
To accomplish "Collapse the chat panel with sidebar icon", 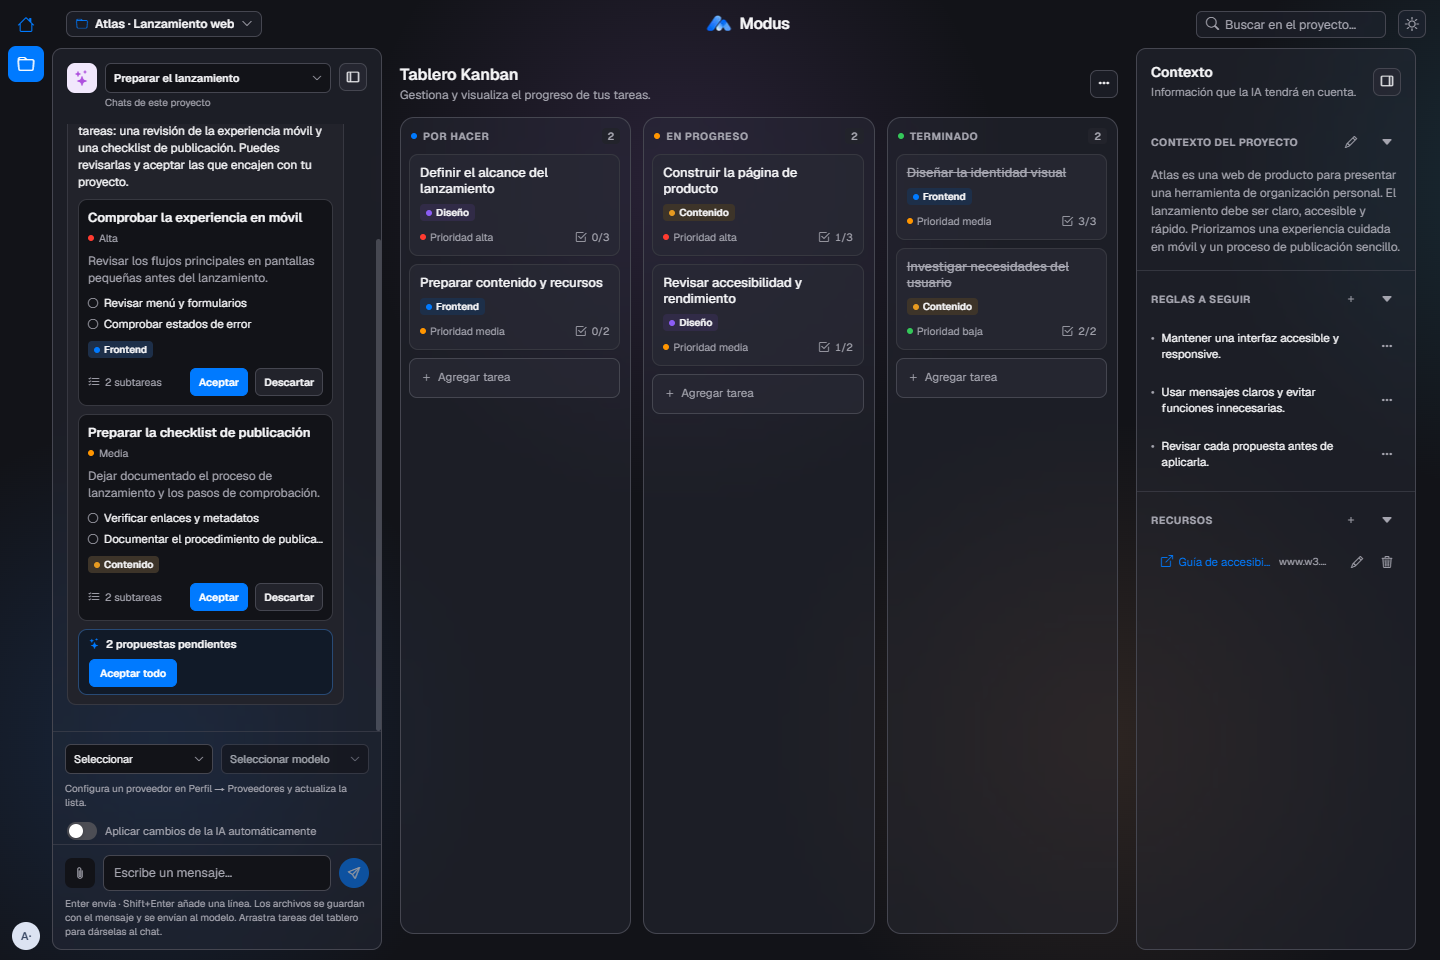I will (353, 77).
